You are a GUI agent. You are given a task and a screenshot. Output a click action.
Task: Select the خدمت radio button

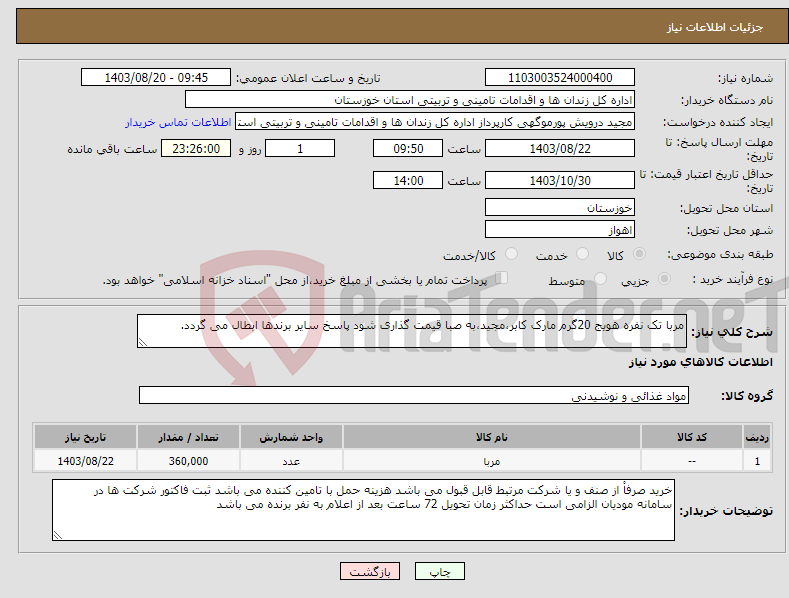point(582,254)
